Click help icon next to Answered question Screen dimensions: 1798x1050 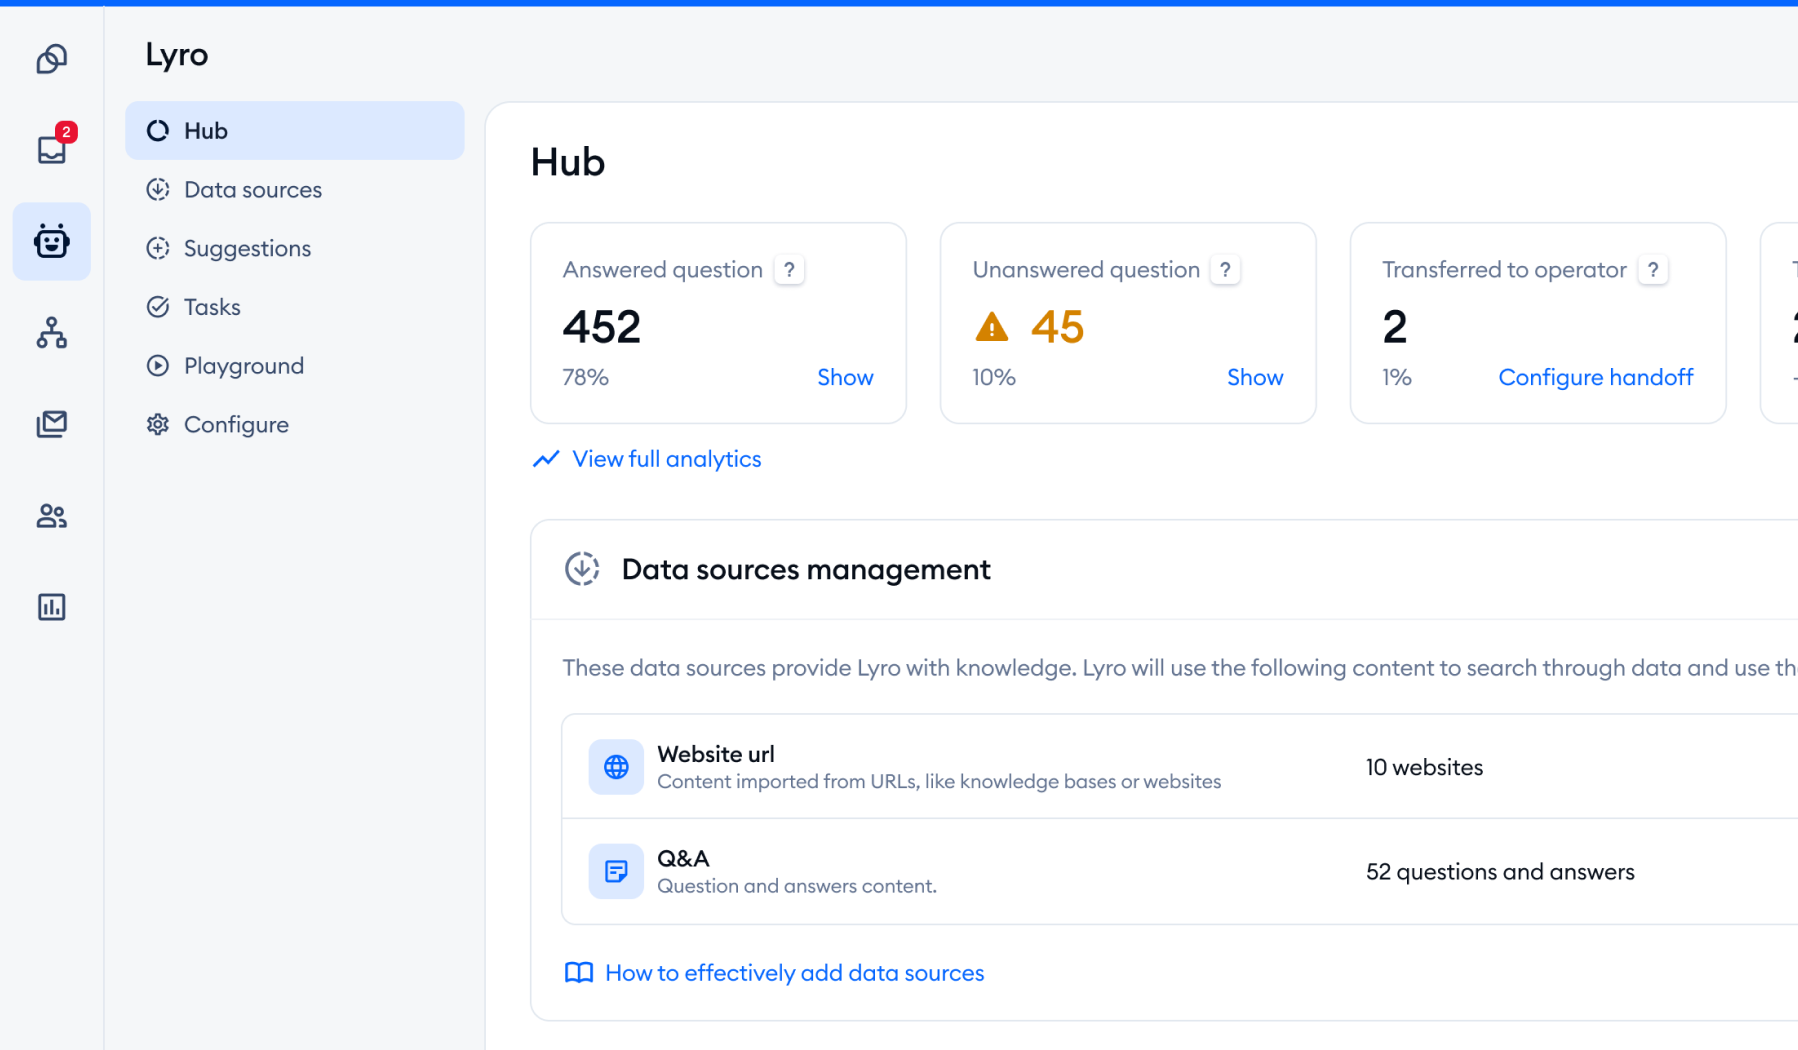(789, 270)
